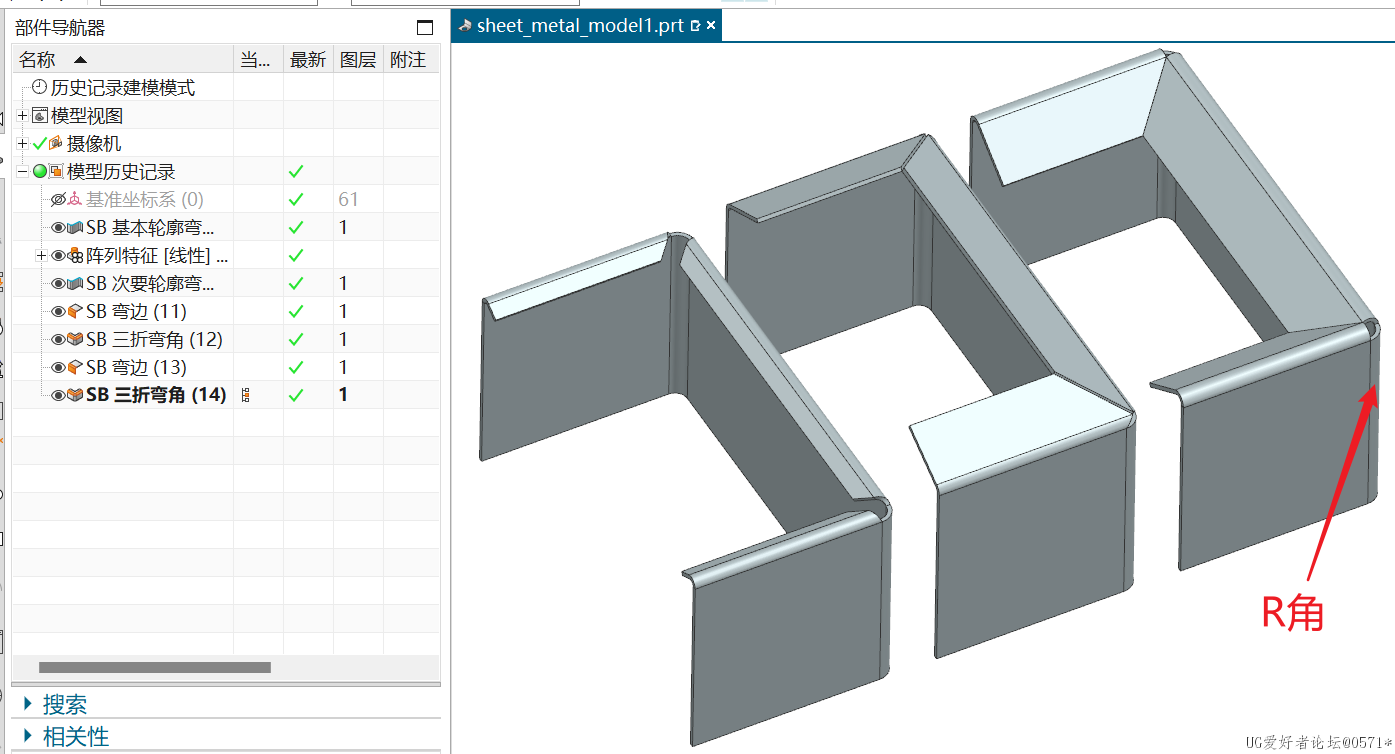1395x754 pixels.
Task: Click the up-to-date checkmark in SB 弯边 (11) row
Action: point(296,312)
